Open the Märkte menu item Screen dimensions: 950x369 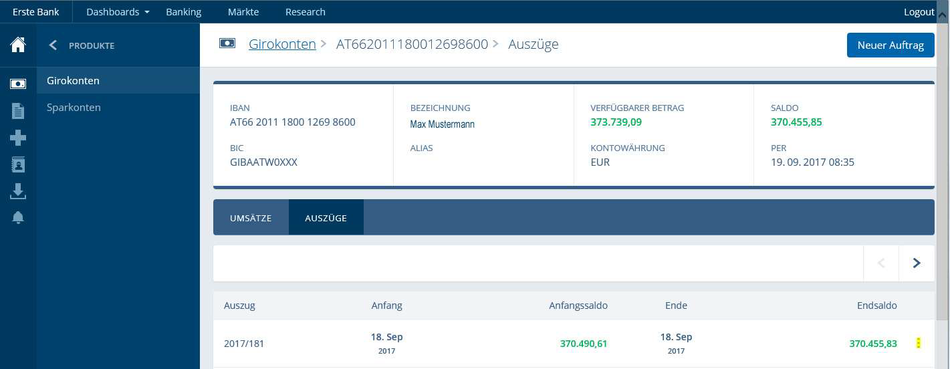coord(244,12)
